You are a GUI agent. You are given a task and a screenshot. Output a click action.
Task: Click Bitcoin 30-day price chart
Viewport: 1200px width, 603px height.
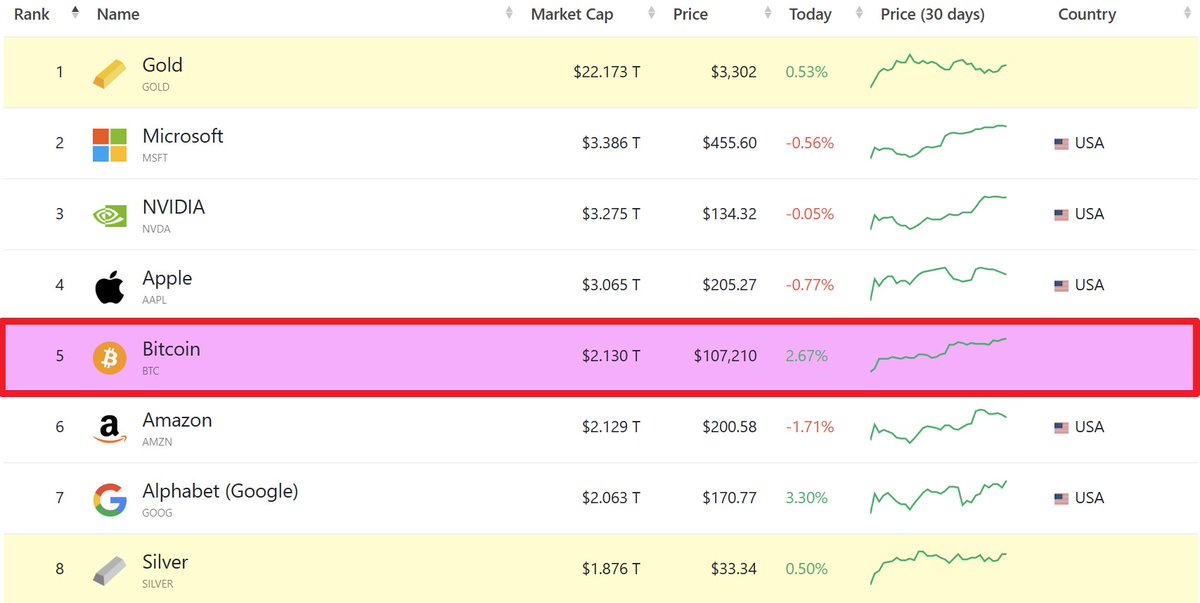[x=938, y=355]
